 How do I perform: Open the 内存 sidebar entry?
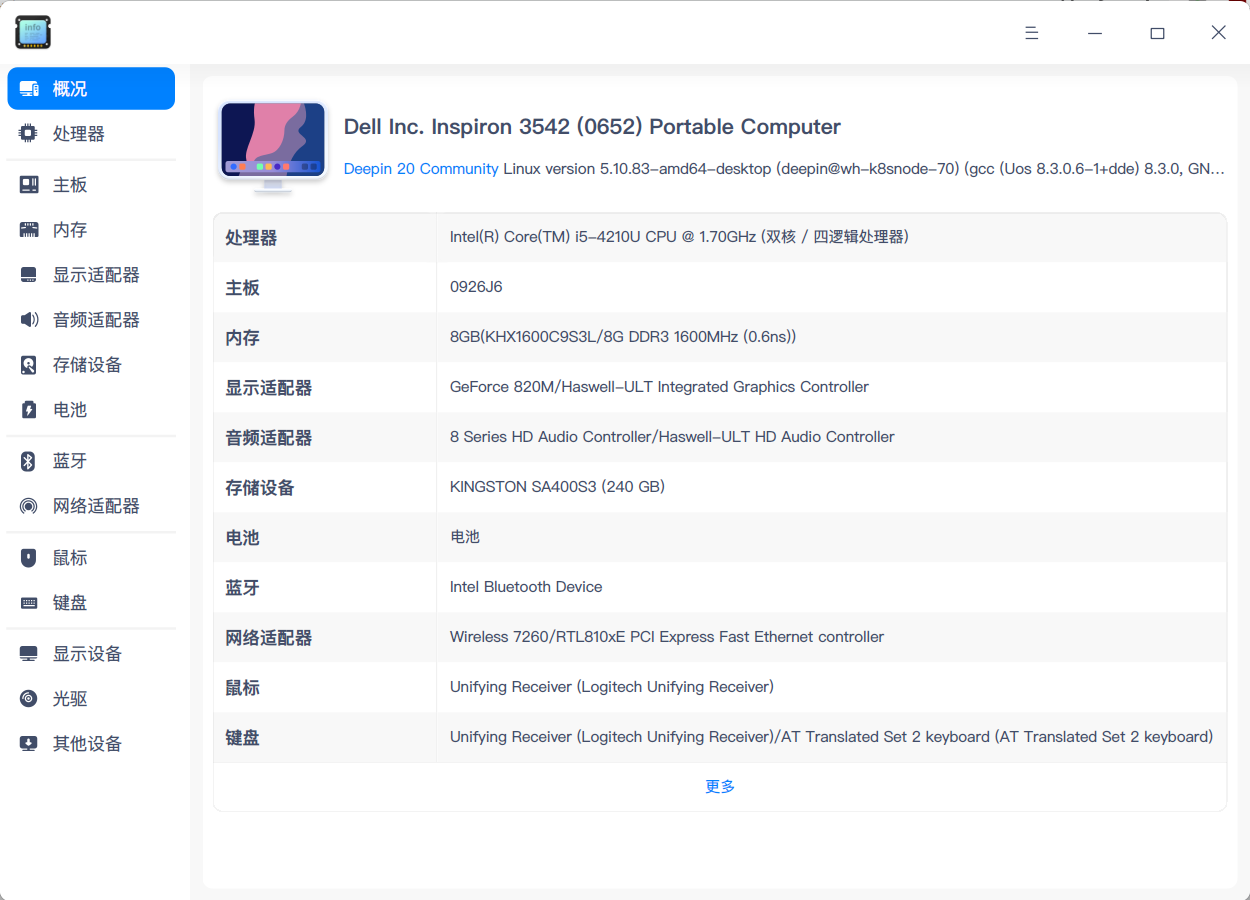[x=91, y=230]
